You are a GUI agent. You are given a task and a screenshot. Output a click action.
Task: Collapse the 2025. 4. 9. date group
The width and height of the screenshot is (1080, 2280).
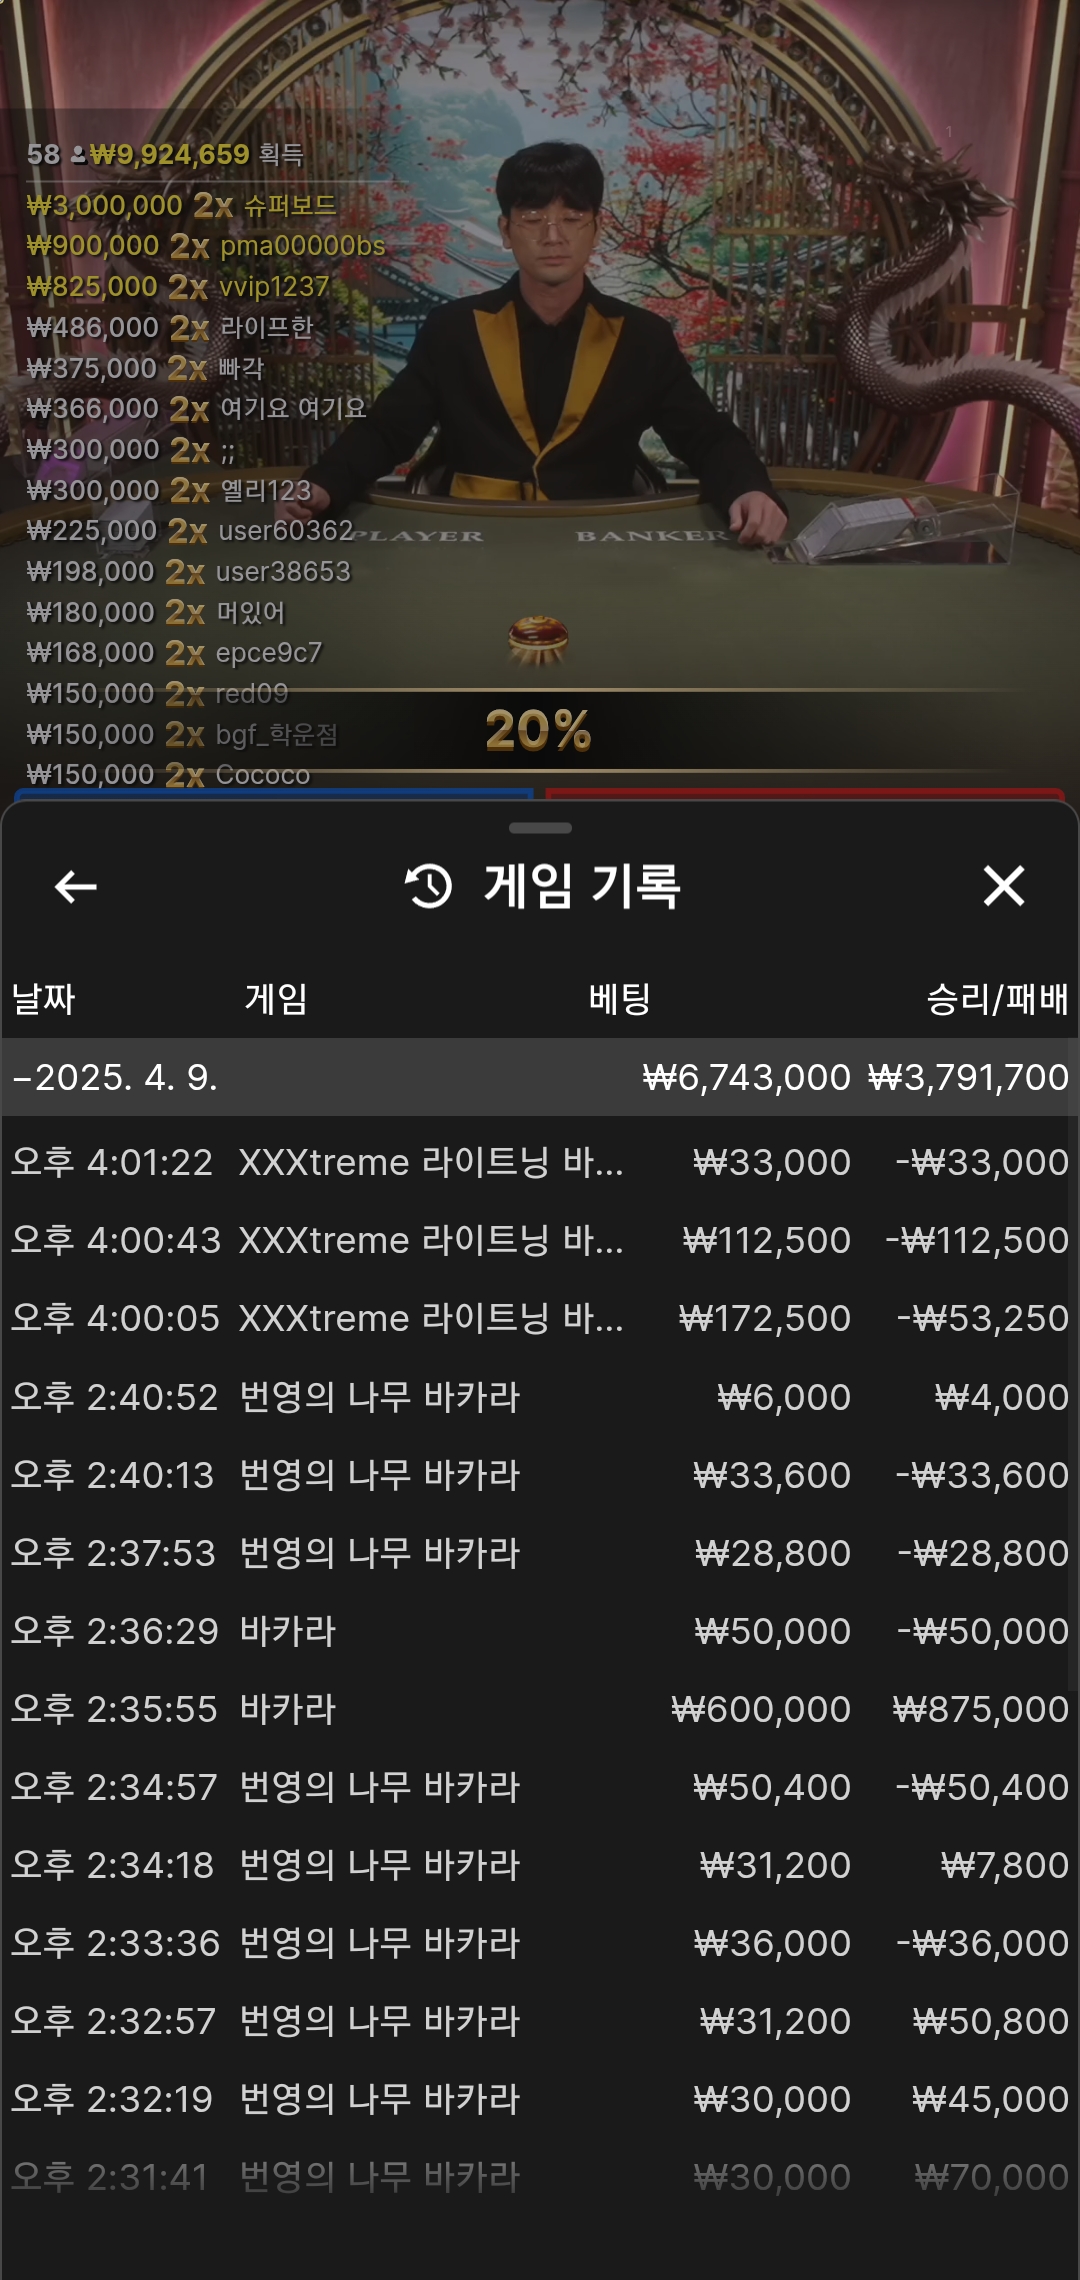(x=540, y=1077)
